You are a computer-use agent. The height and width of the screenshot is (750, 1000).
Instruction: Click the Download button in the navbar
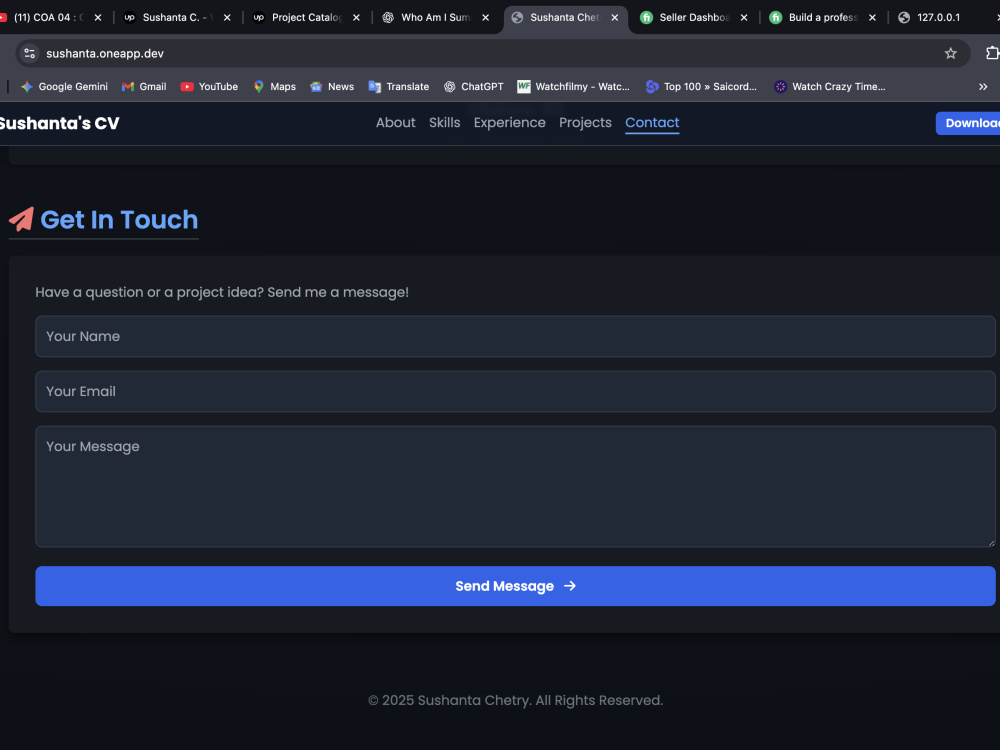coord(968,123)
